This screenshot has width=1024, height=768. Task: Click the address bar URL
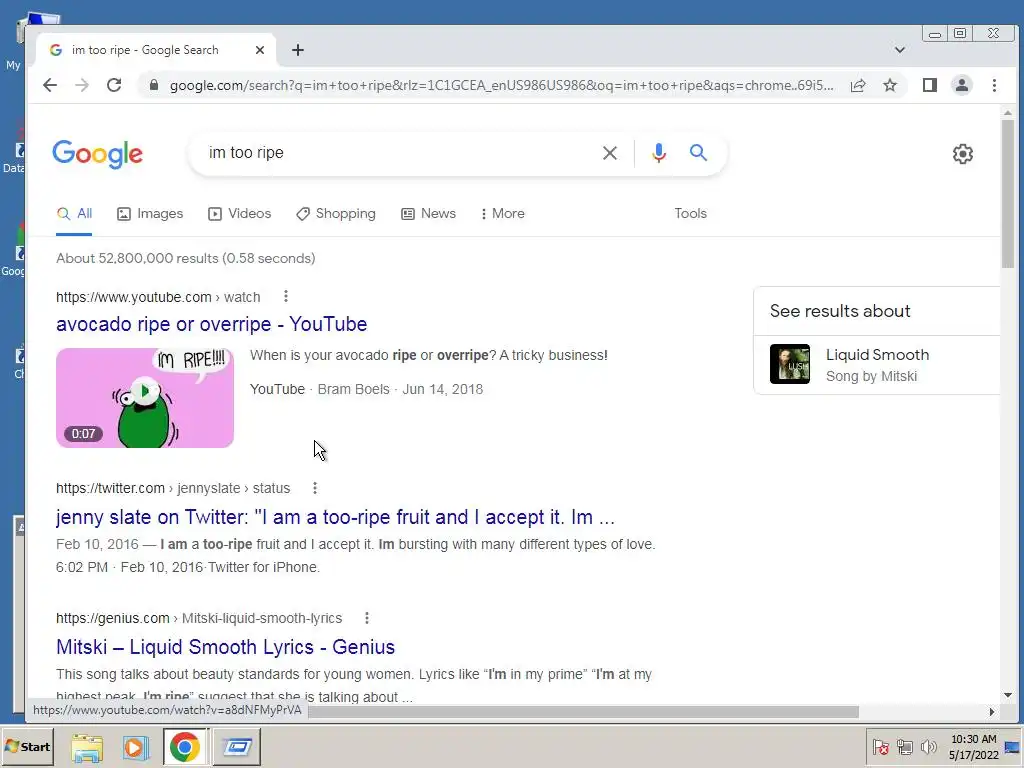502,86
